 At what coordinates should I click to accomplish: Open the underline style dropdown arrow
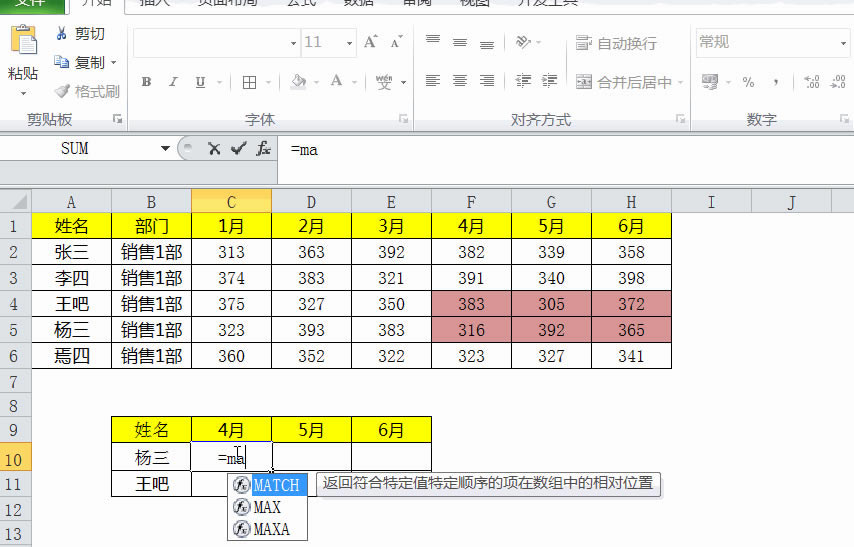pos(219,82)
